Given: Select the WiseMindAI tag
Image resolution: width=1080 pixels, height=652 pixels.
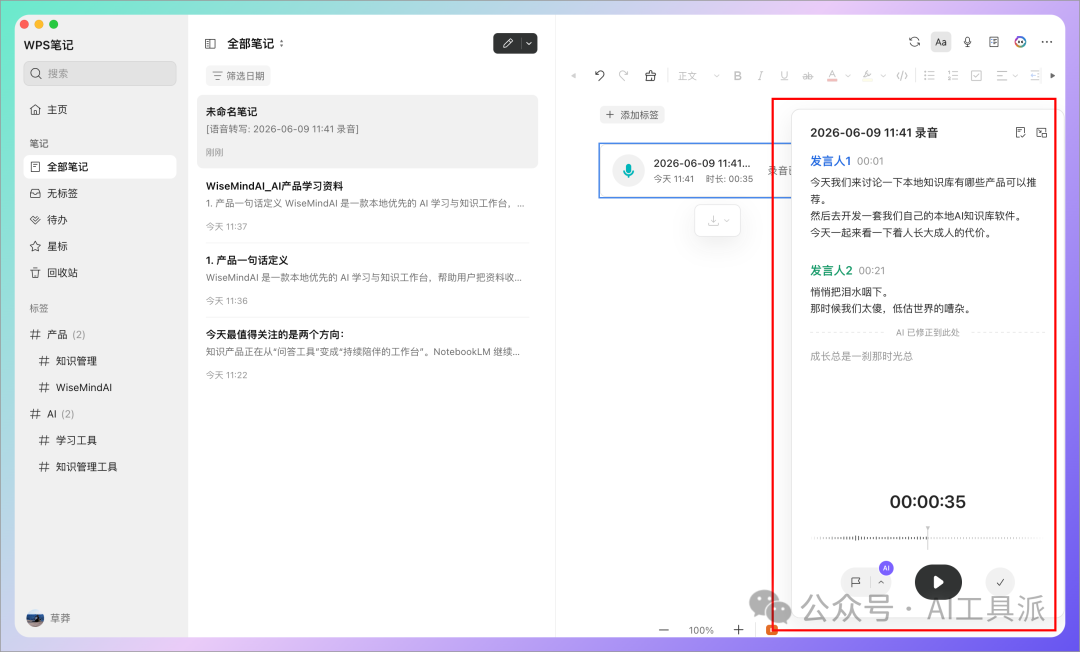Looking at the screenshot, I should pyautogui.click(x=100, y=388).
